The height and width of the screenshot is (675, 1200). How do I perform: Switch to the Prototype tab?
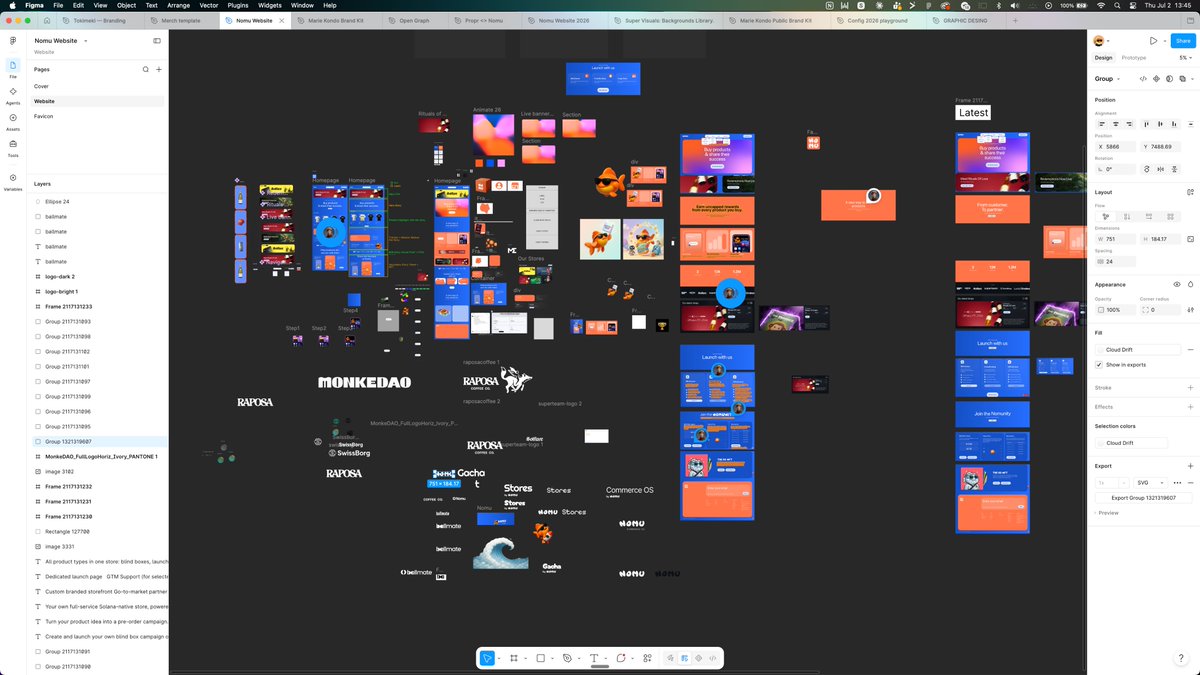coord(1134,58)
